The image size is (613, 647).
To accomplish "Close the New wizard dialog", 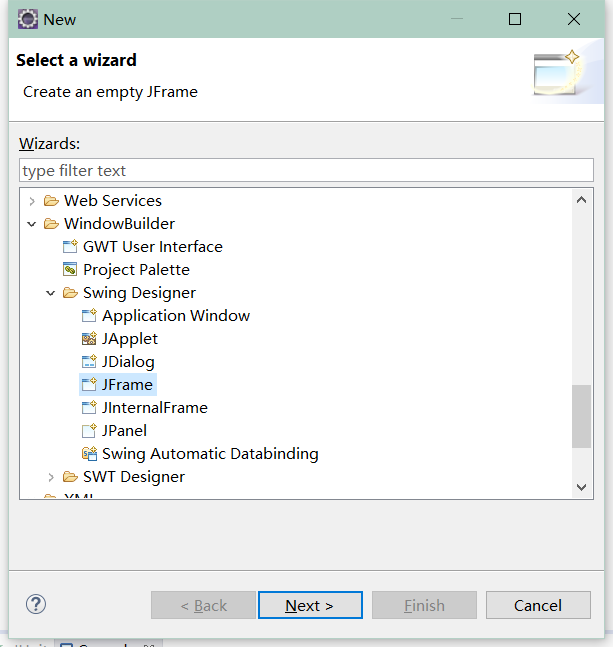I will click(573, 19).
